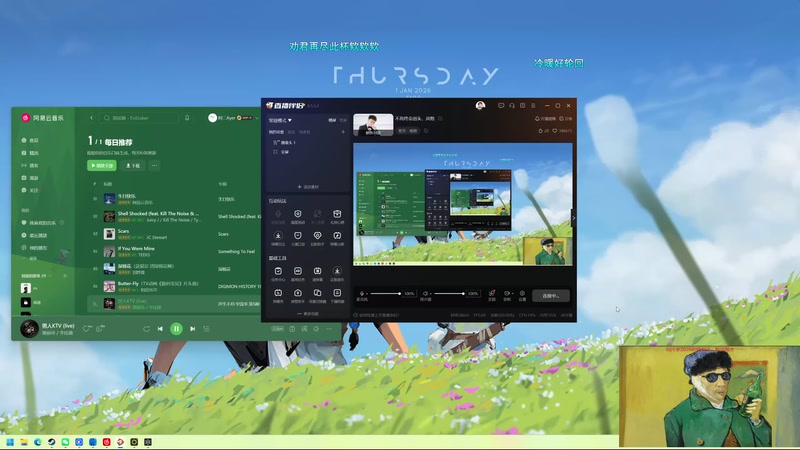
Task: Toggle loop mode icon in NetEase player bar
Action: pos(146,329)
